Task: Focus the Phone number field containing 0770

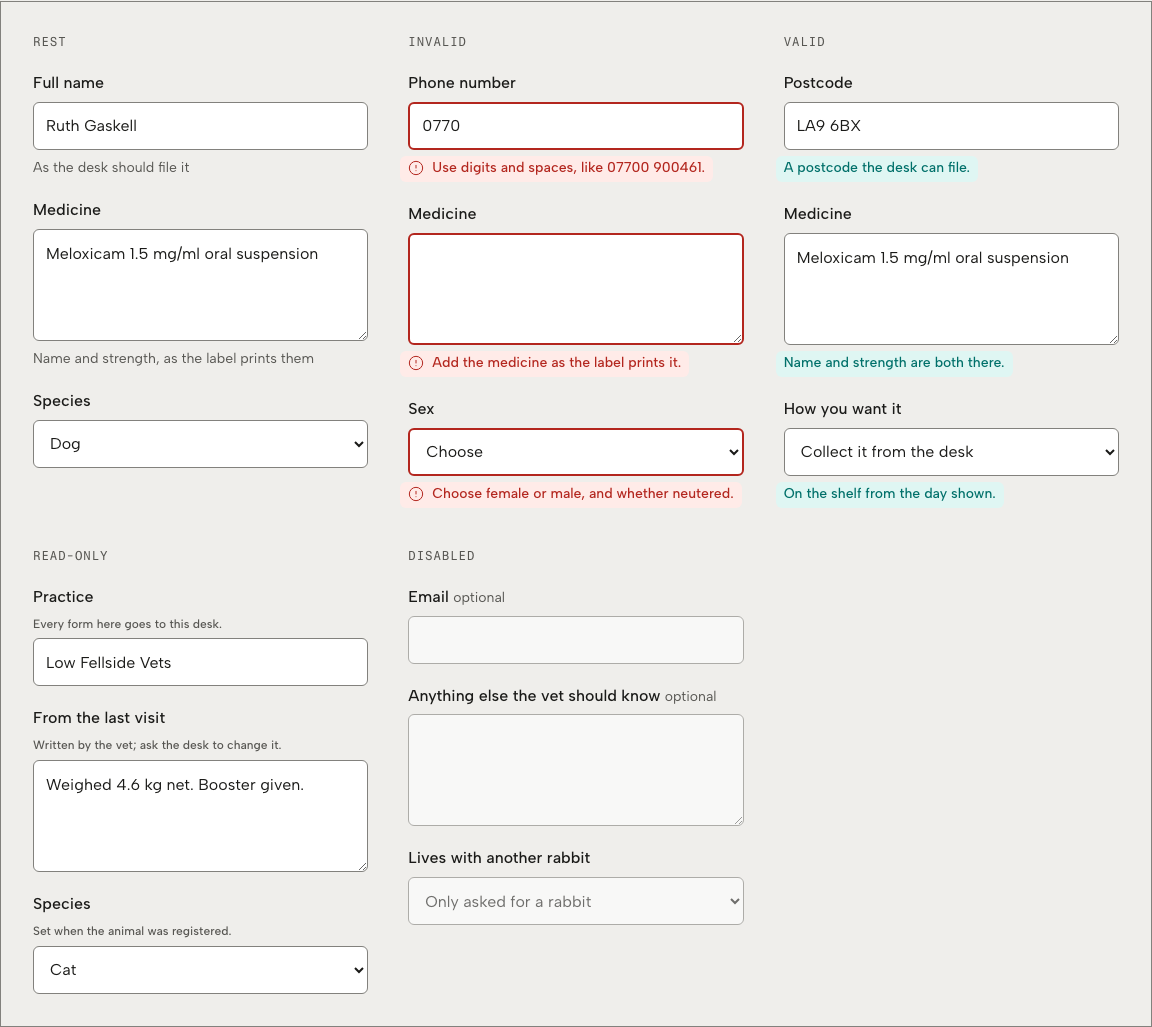Action: 576,126
